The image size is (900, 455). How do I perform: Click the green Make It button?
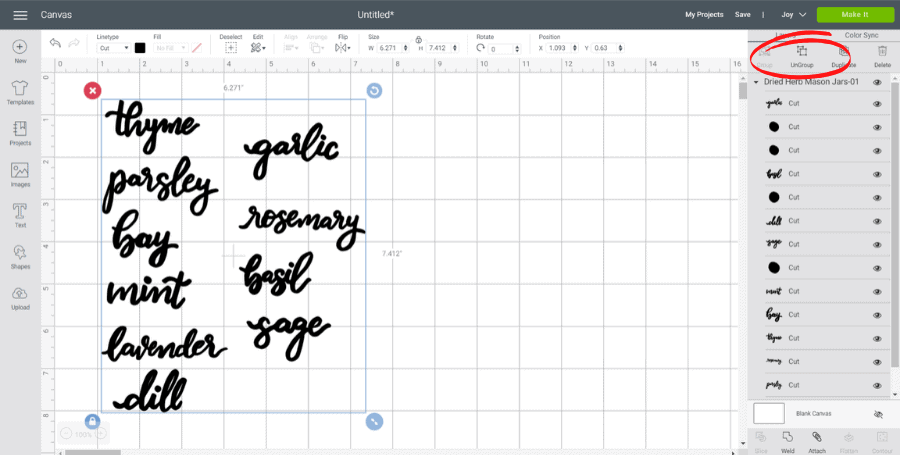855,15
